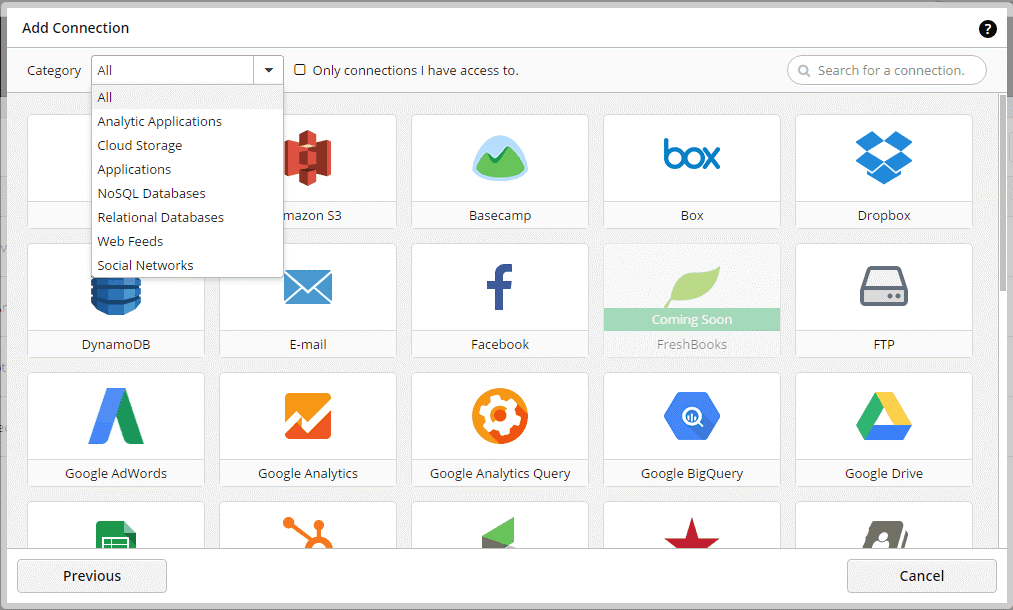Click the Google Analytics logo

[x=308, y=415]
